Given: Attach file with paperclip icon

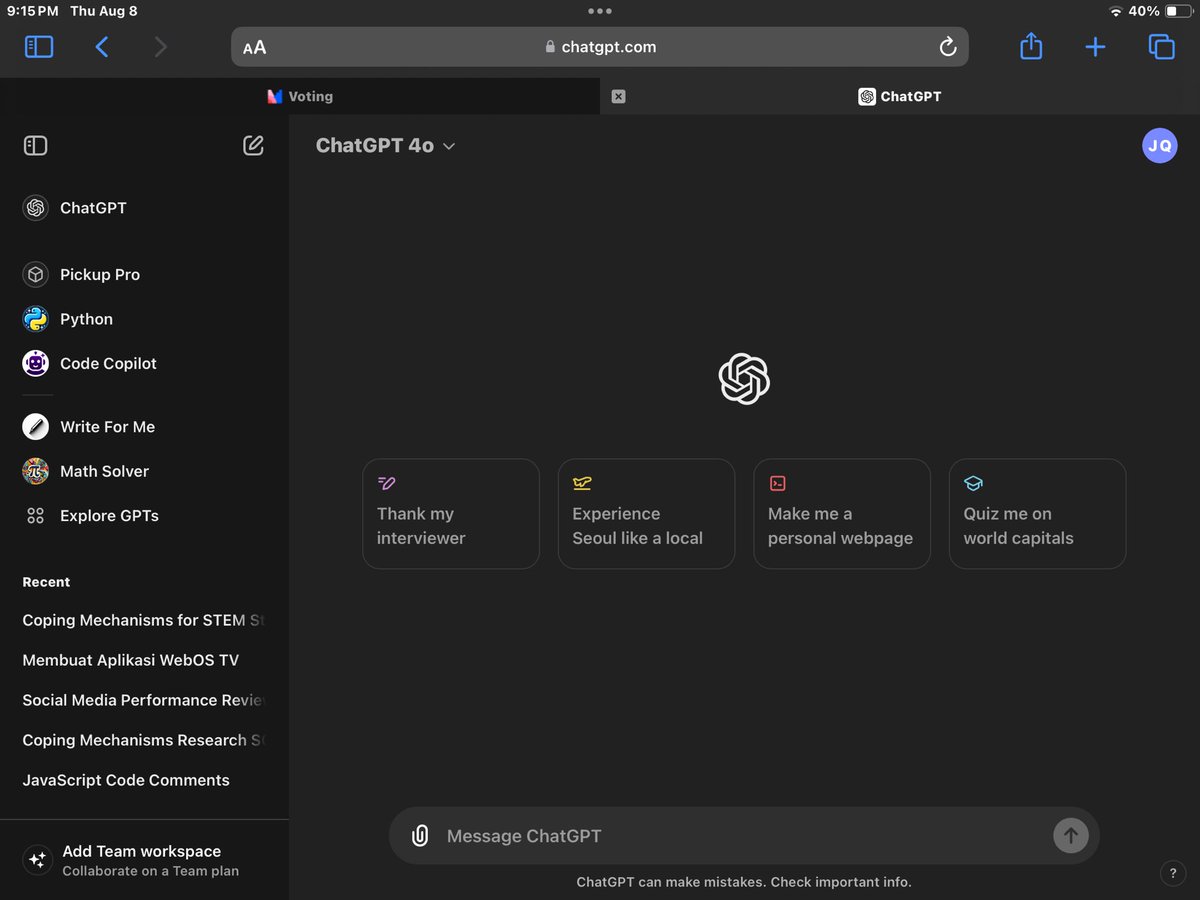Looking at the screenshot, I should point(420,836).
